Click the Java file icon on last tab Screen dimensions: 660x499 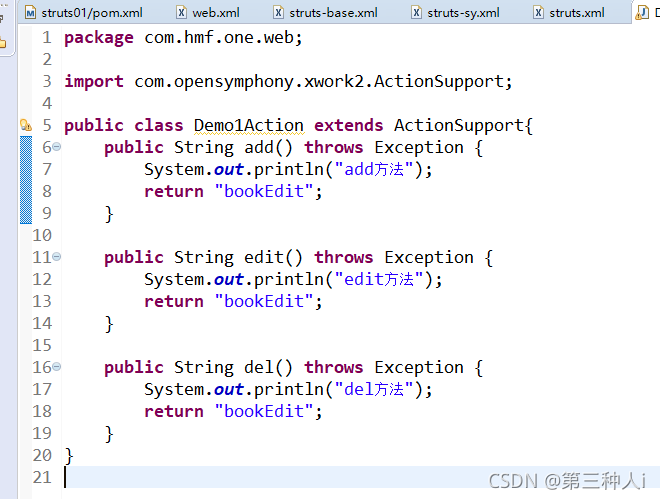pyautogui.click(x=642, y=13)
